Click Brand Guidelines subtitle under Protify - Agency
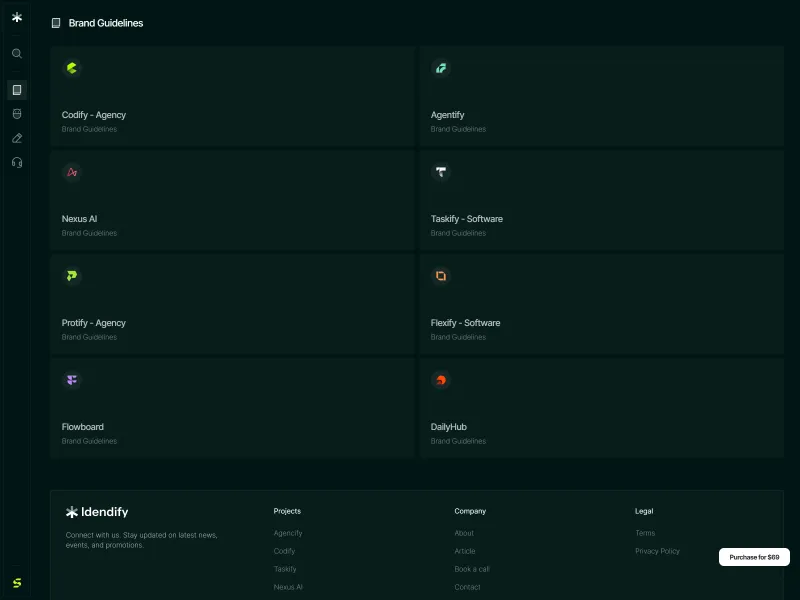Image resolution: width=800 pixels, height=600 pixels. click(89, 337)
